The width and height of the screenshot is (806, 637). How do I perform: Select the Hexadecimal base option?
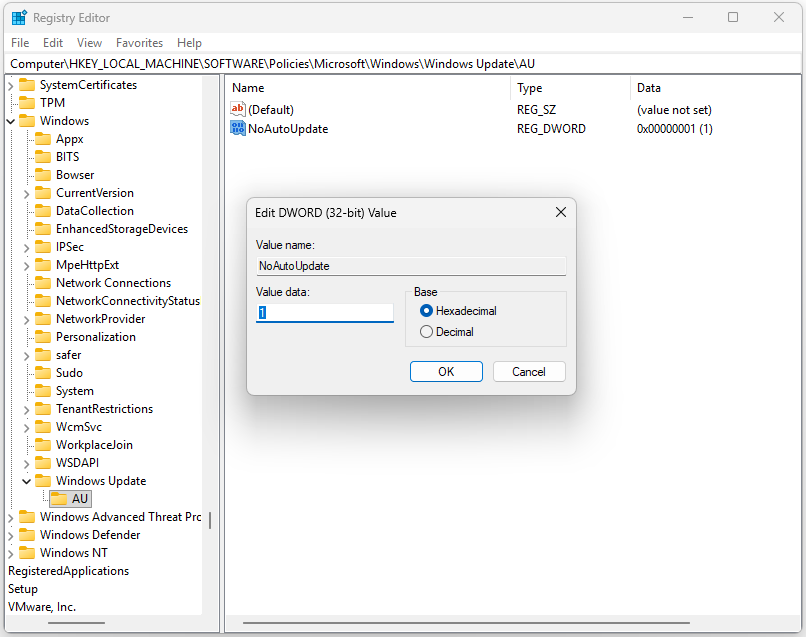coord(426,310)
